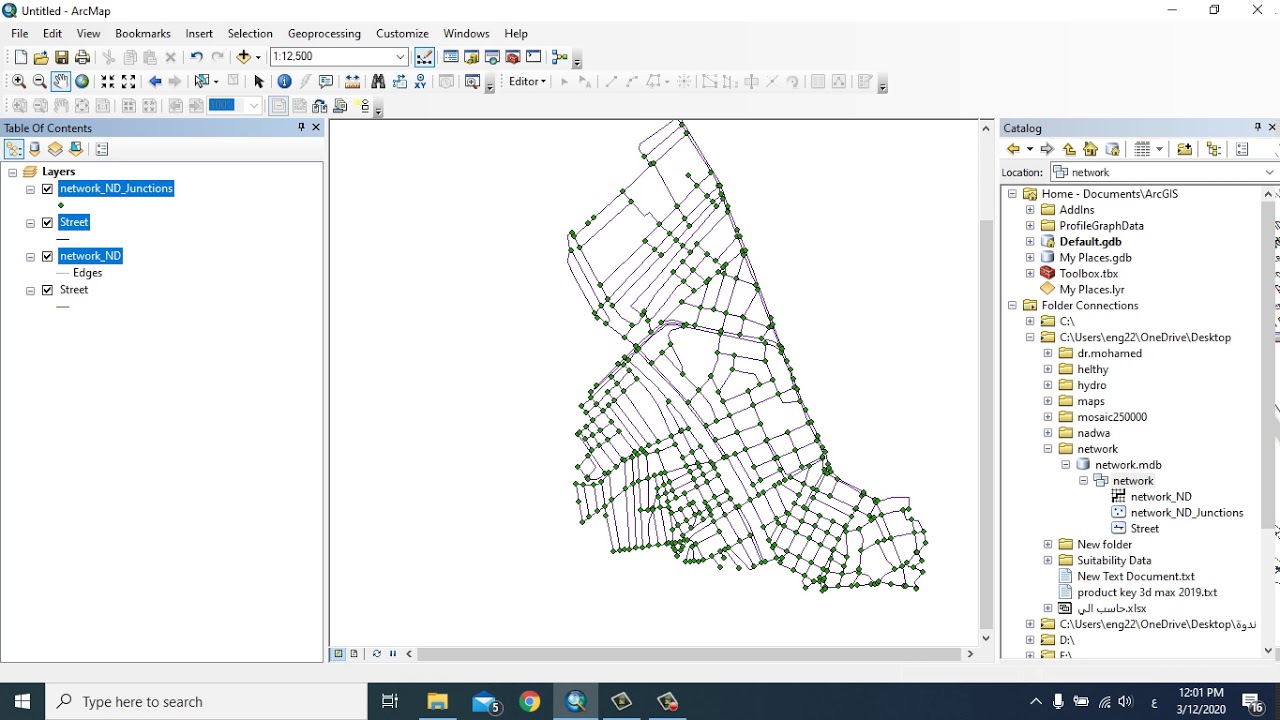Image resolution: width=1280 pixels, height=720 pixels.
Task: Open the Catalog Location dropdown
Action: tap(1269, 172)
